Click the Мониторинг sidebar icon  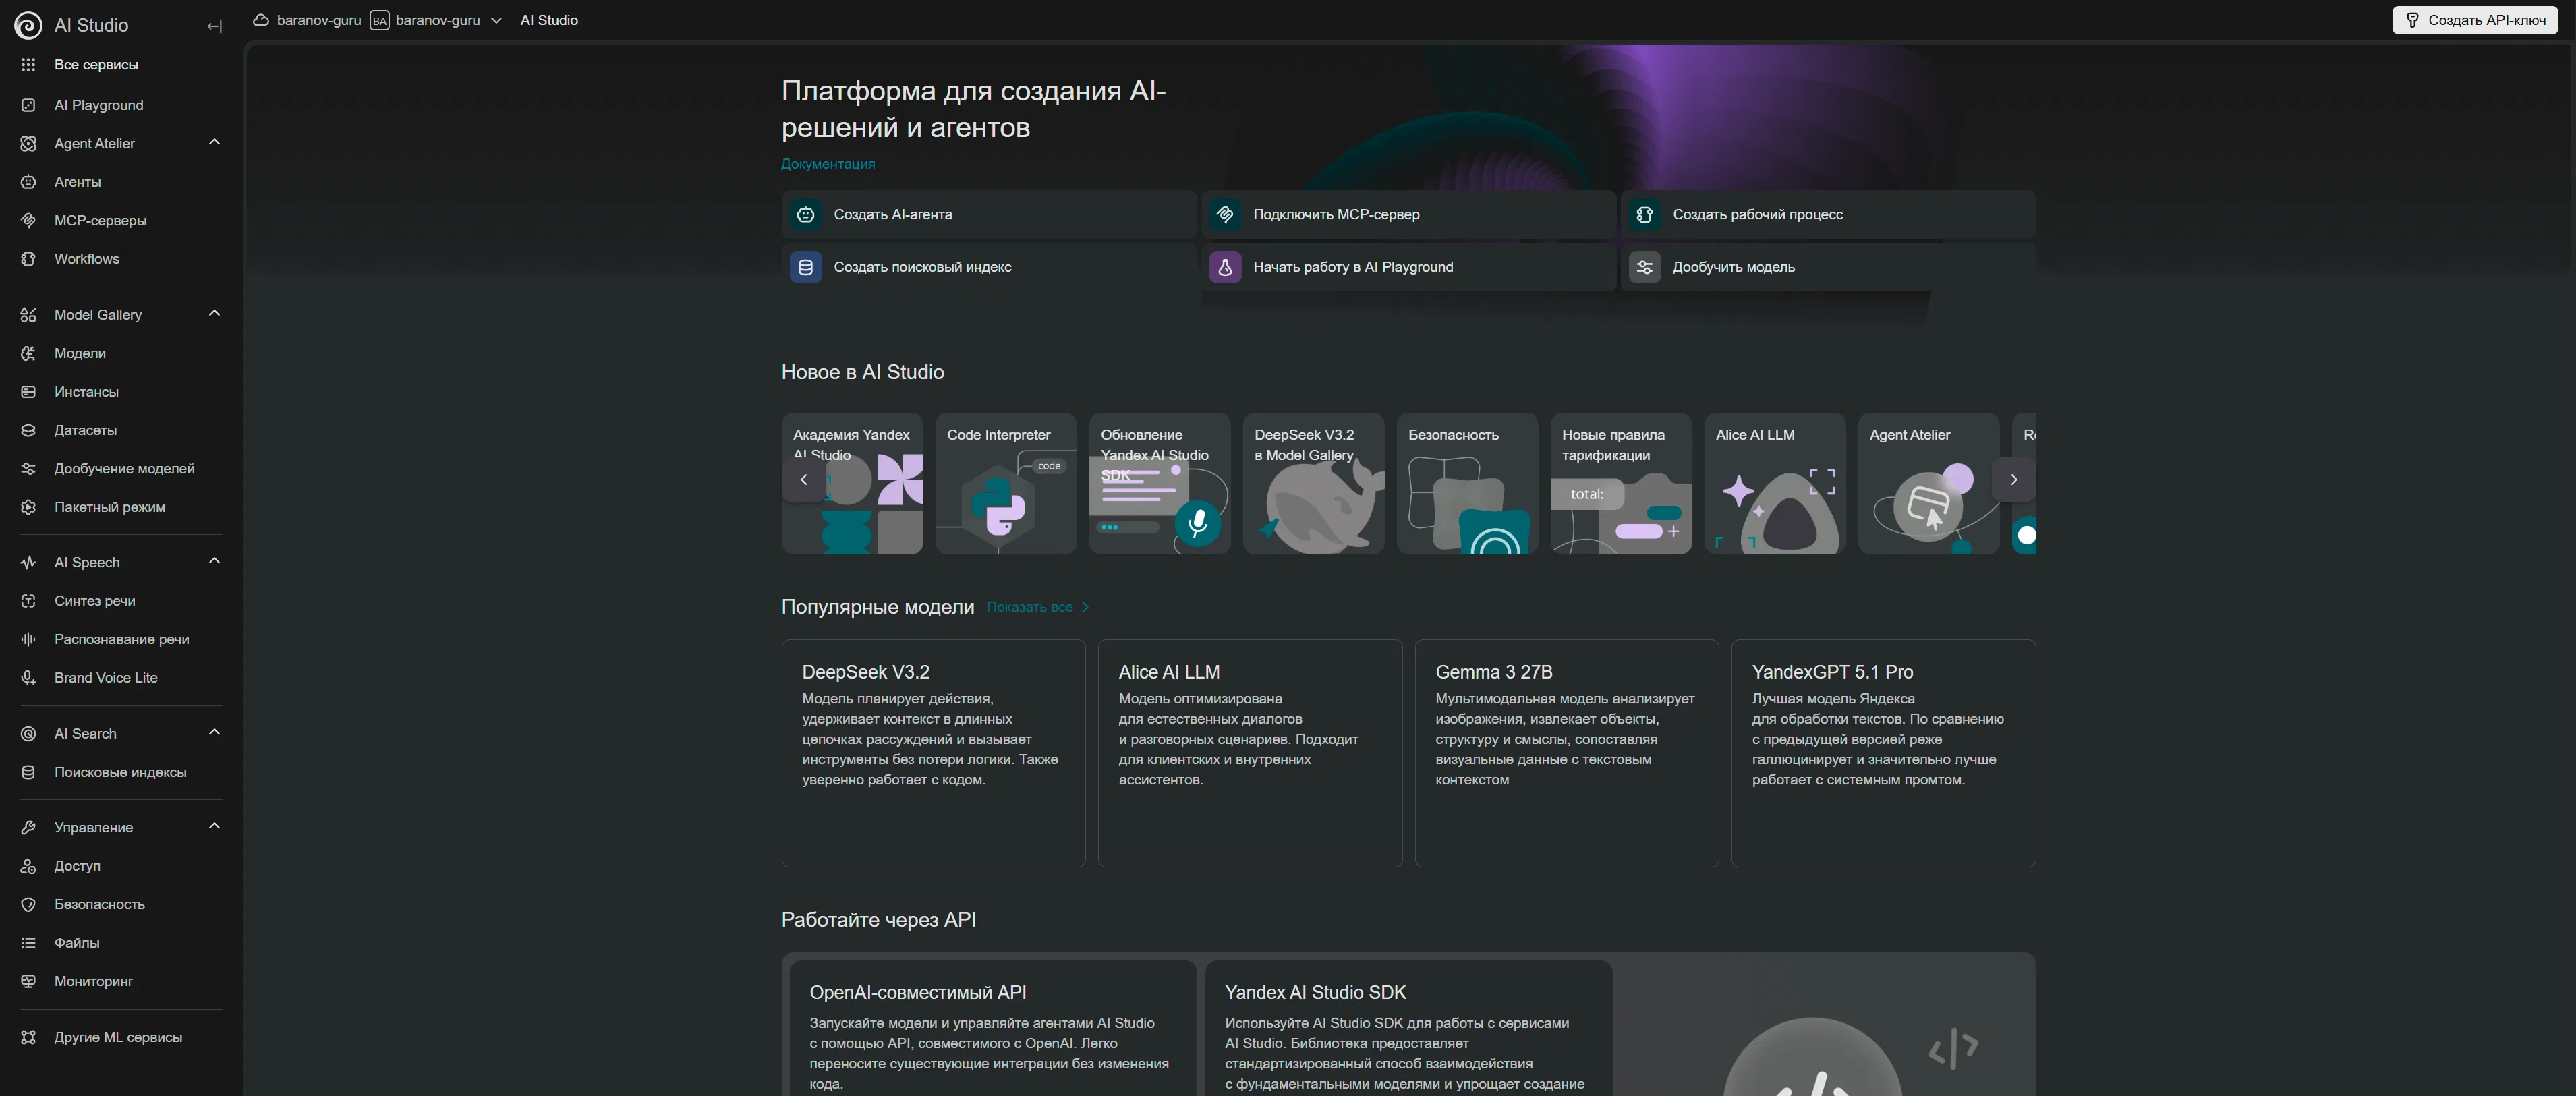tap(28, 981)
